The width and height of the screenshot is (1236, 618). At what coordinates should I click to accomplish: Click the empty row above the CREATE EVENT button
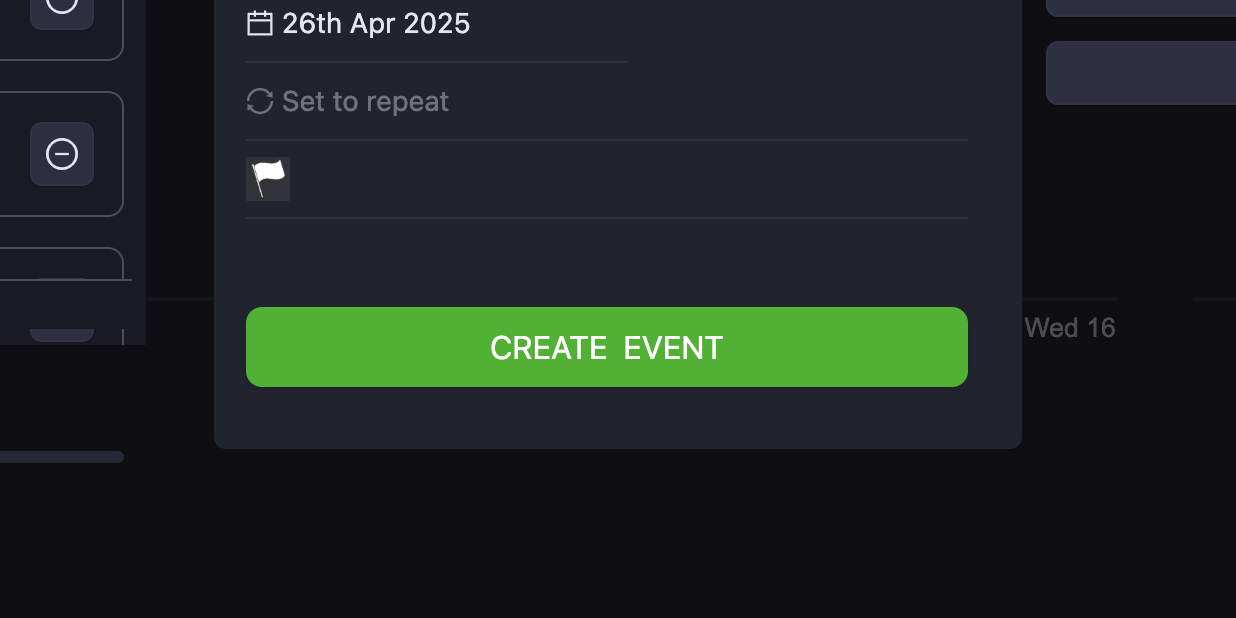(607, 262)
